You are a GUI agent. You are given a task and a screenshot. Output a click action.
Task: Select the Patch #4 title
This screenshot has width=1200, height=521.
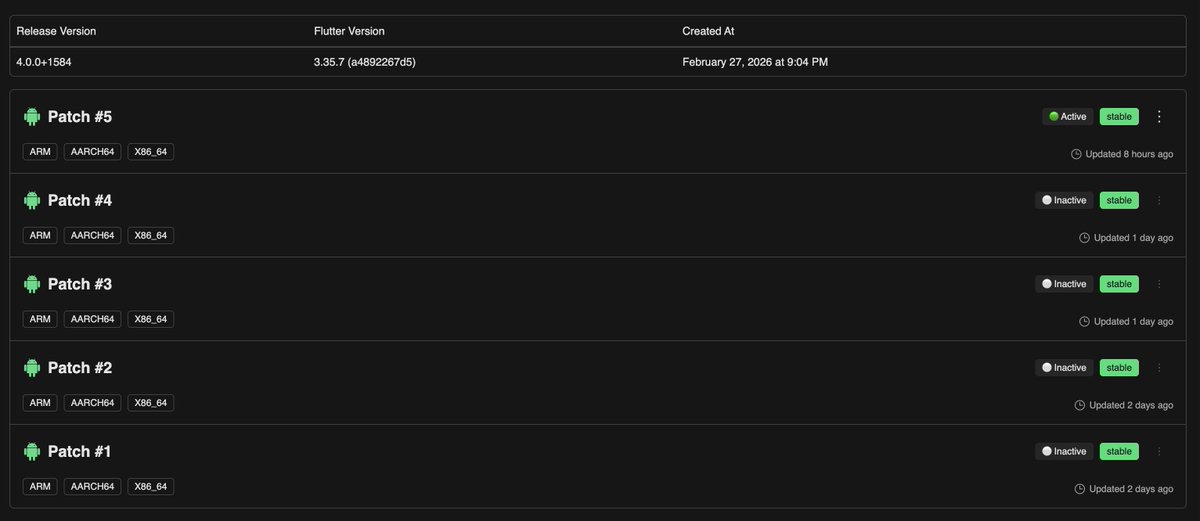[x=80, y=201]
